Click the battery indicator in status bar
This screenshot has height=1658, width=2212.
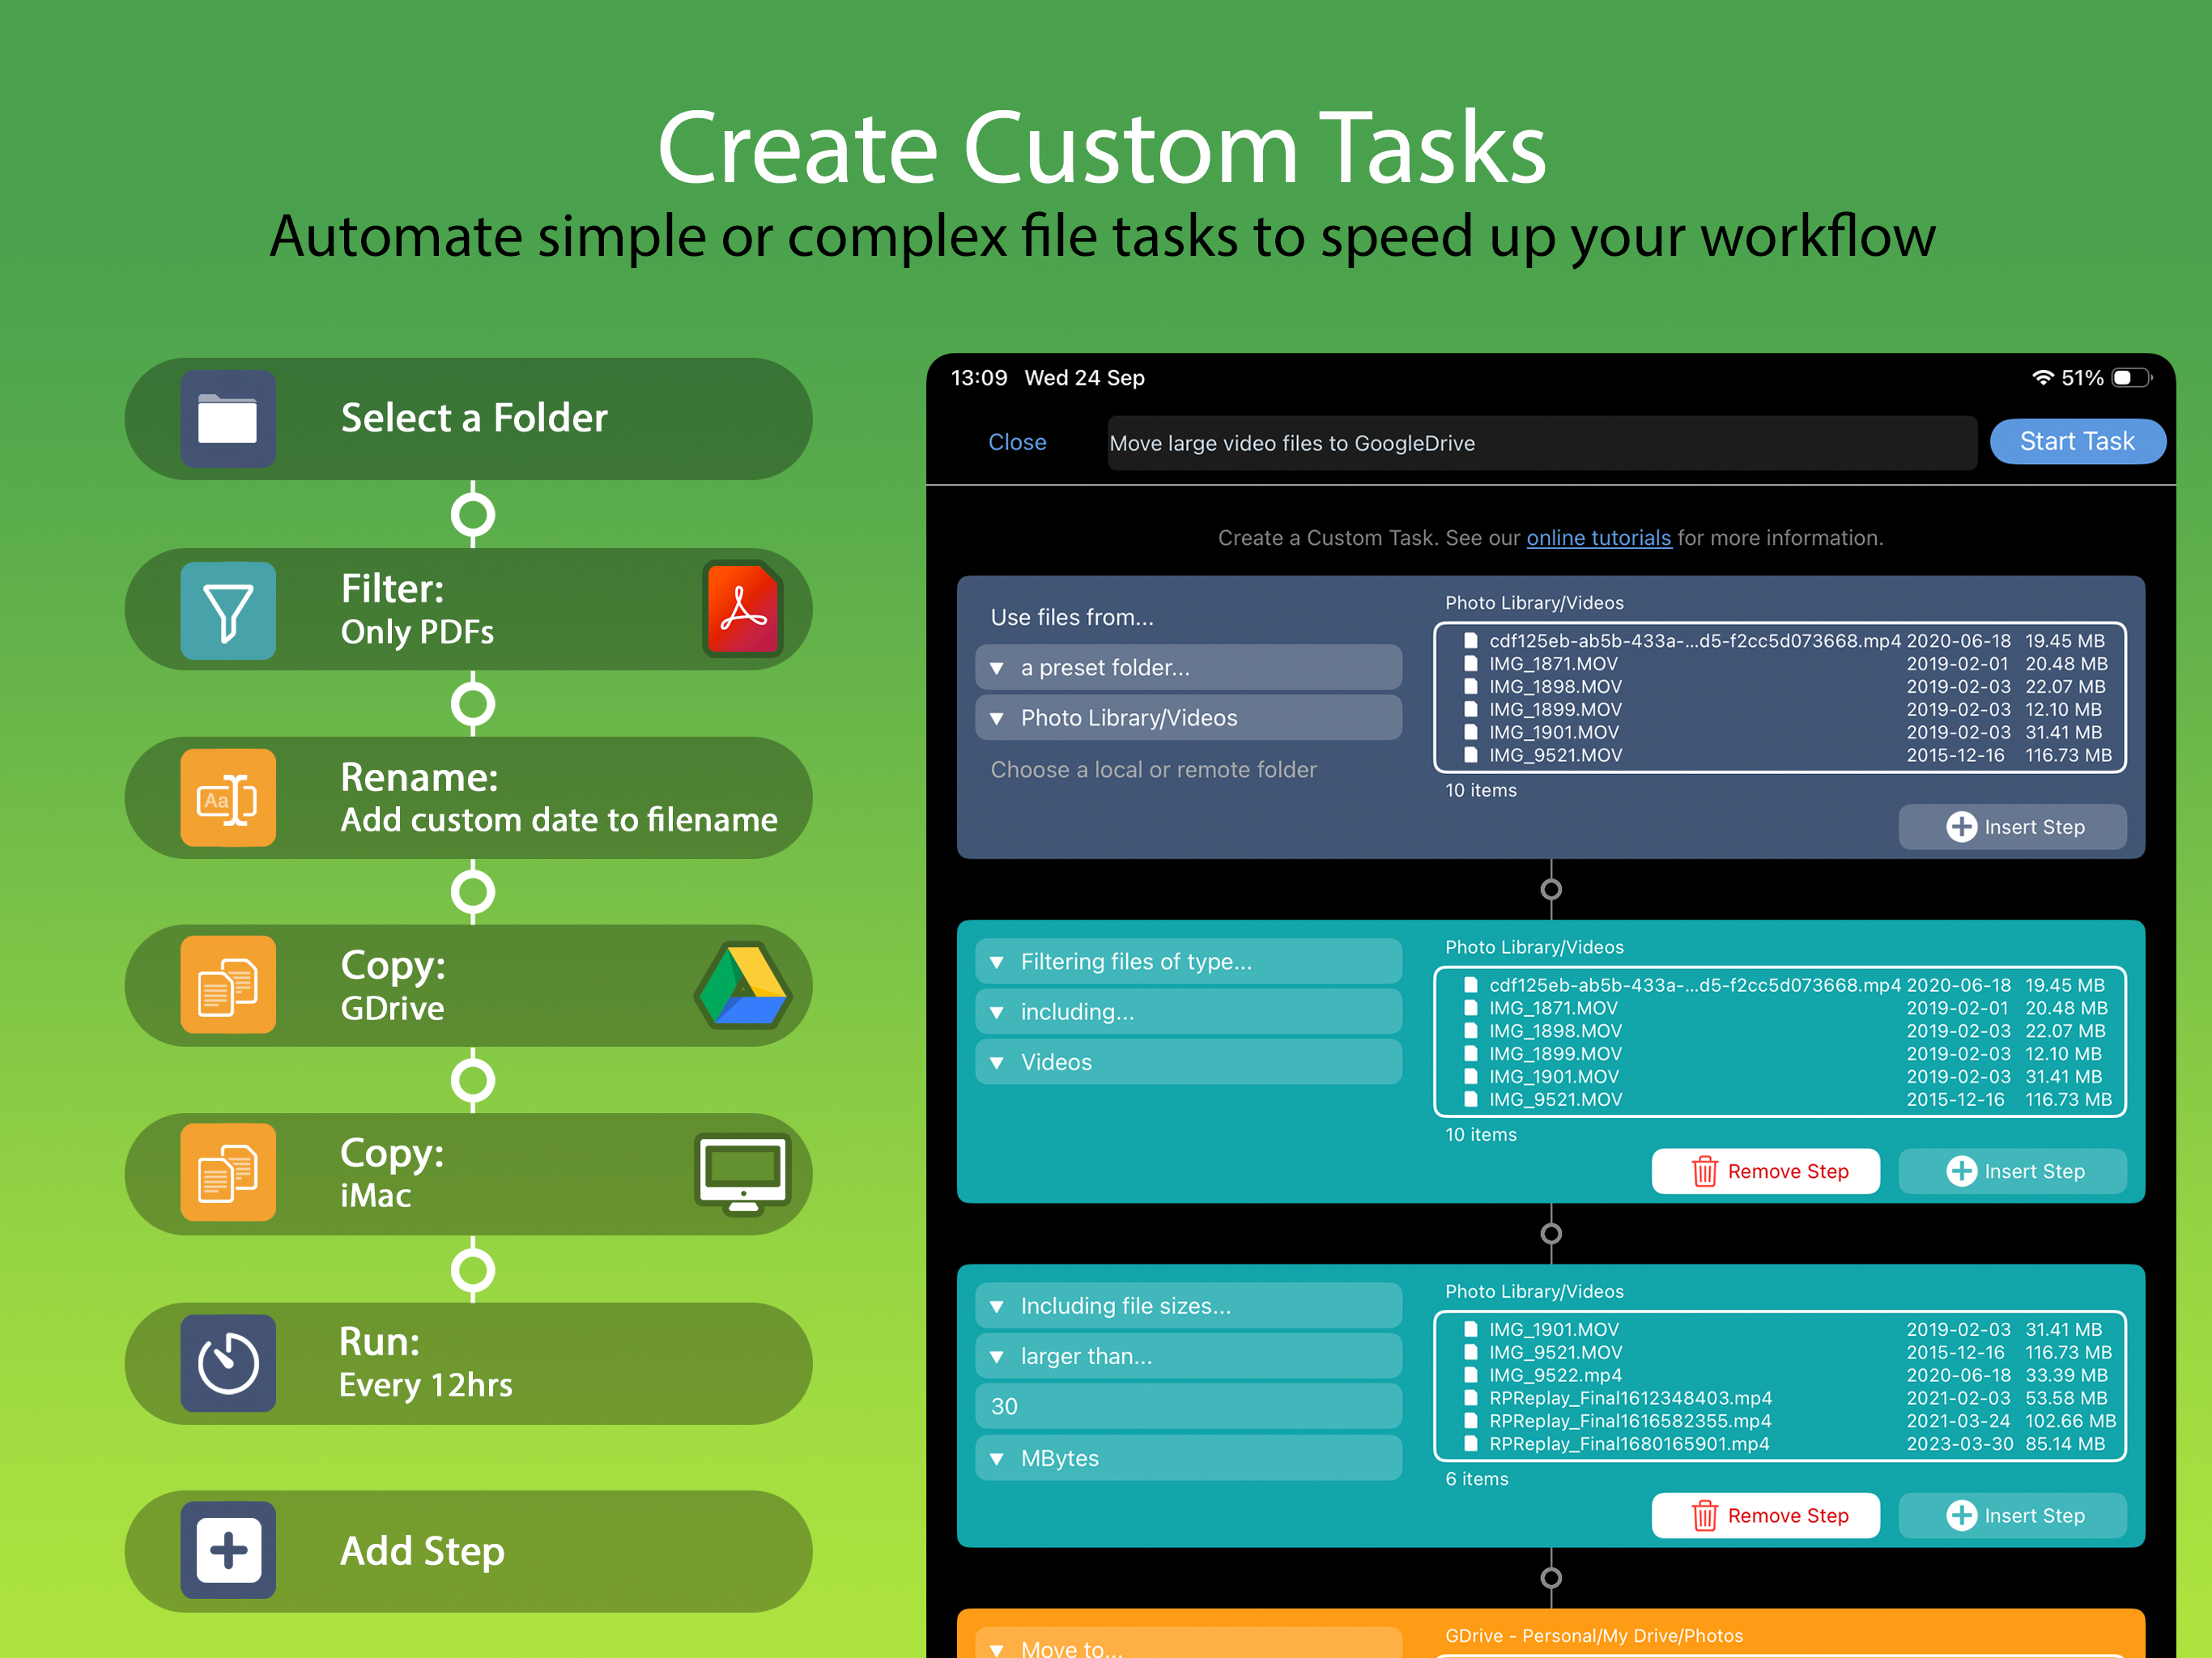[2130, 378]
